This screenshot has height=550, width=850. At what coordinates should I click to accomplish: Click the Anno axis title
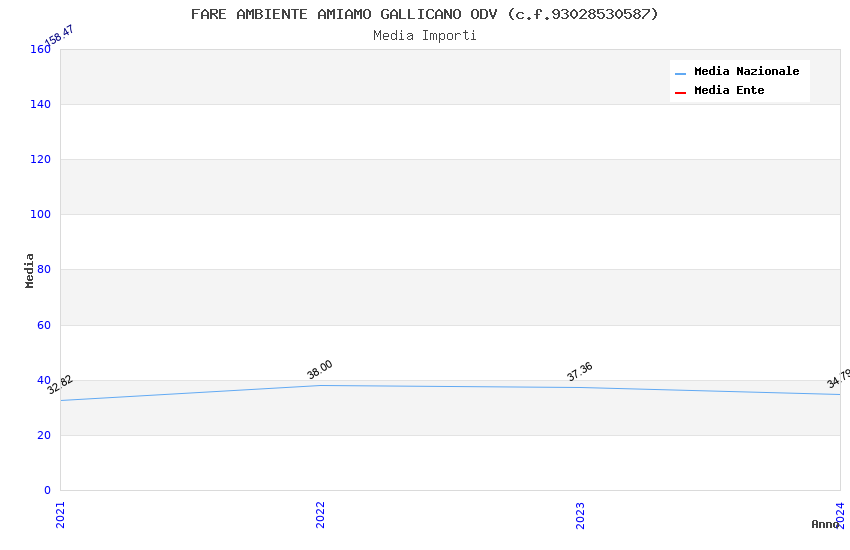click(x=824, y=524)
